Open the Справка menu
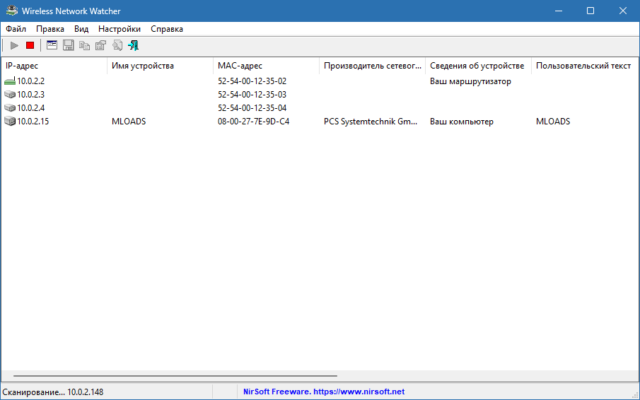Image resolution: width=640 pixels, height=400 pixels. pos(167,29)
